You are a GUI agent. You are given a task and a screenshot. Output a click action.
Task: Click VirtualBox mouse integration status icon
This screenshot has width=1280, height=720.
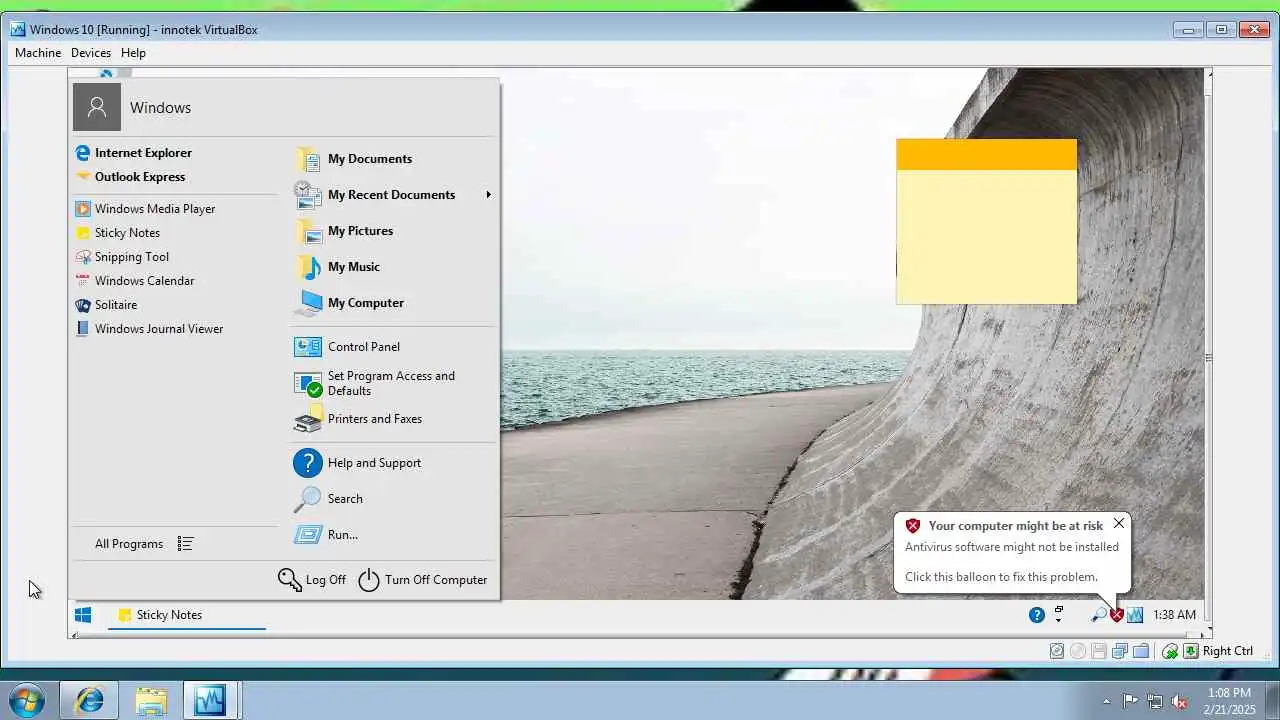(x=1170, y=651)
